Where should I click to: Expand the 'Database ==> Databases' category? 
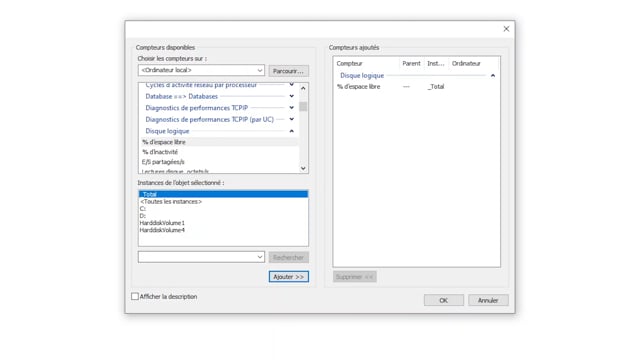click(x=291, y=96)
